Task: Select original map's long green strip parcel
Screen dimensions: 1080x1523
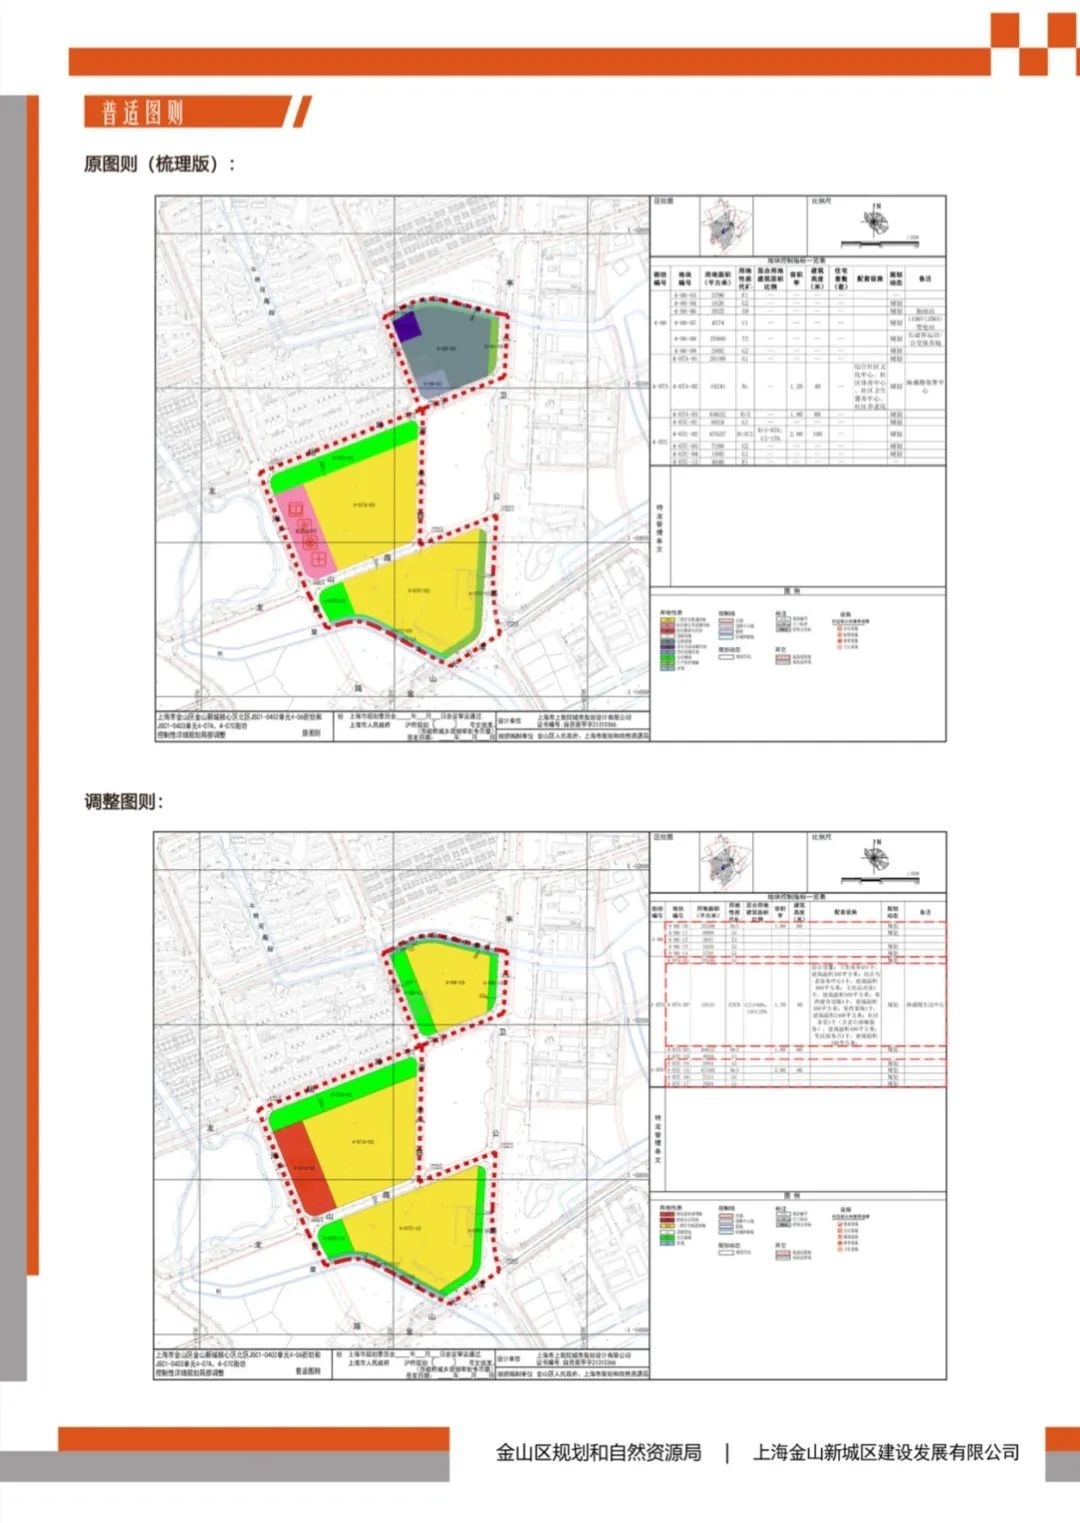Action: (x=345, y=455)
